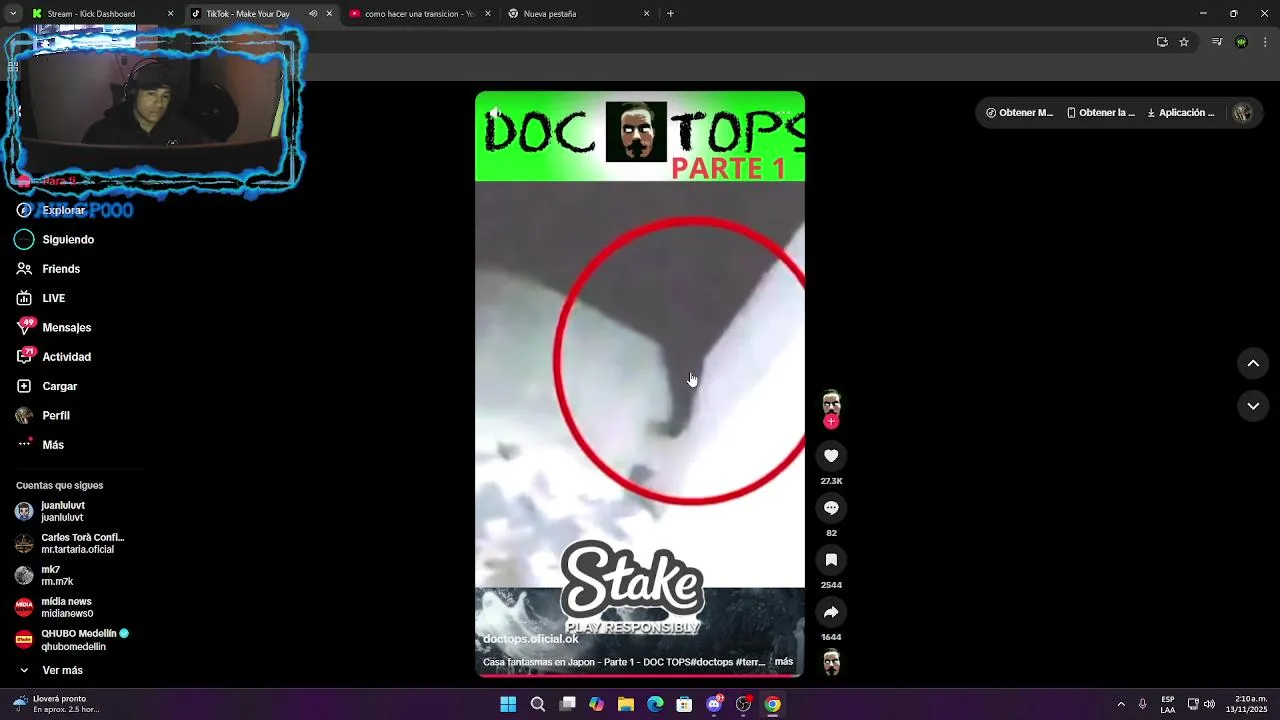Open LIVE section
This screenshot has height=720, width=1280.
tap(54, 298)
